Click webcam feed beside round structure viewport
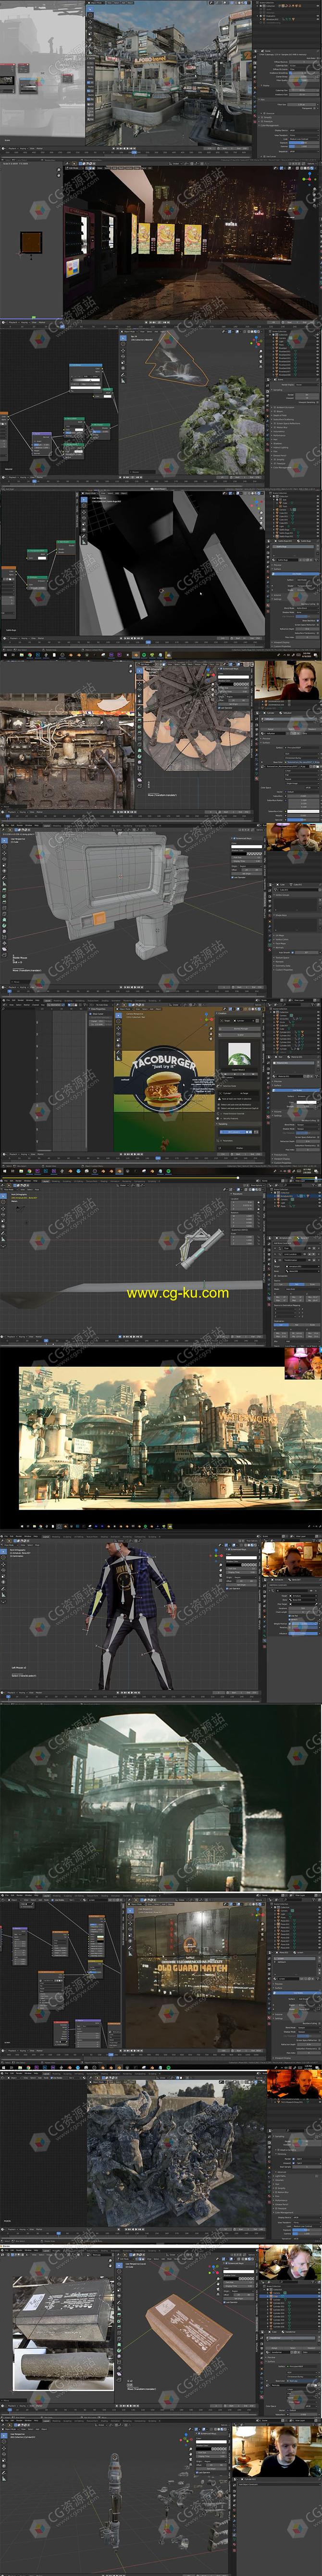322x2576 pixels. [x=287, y=680]
